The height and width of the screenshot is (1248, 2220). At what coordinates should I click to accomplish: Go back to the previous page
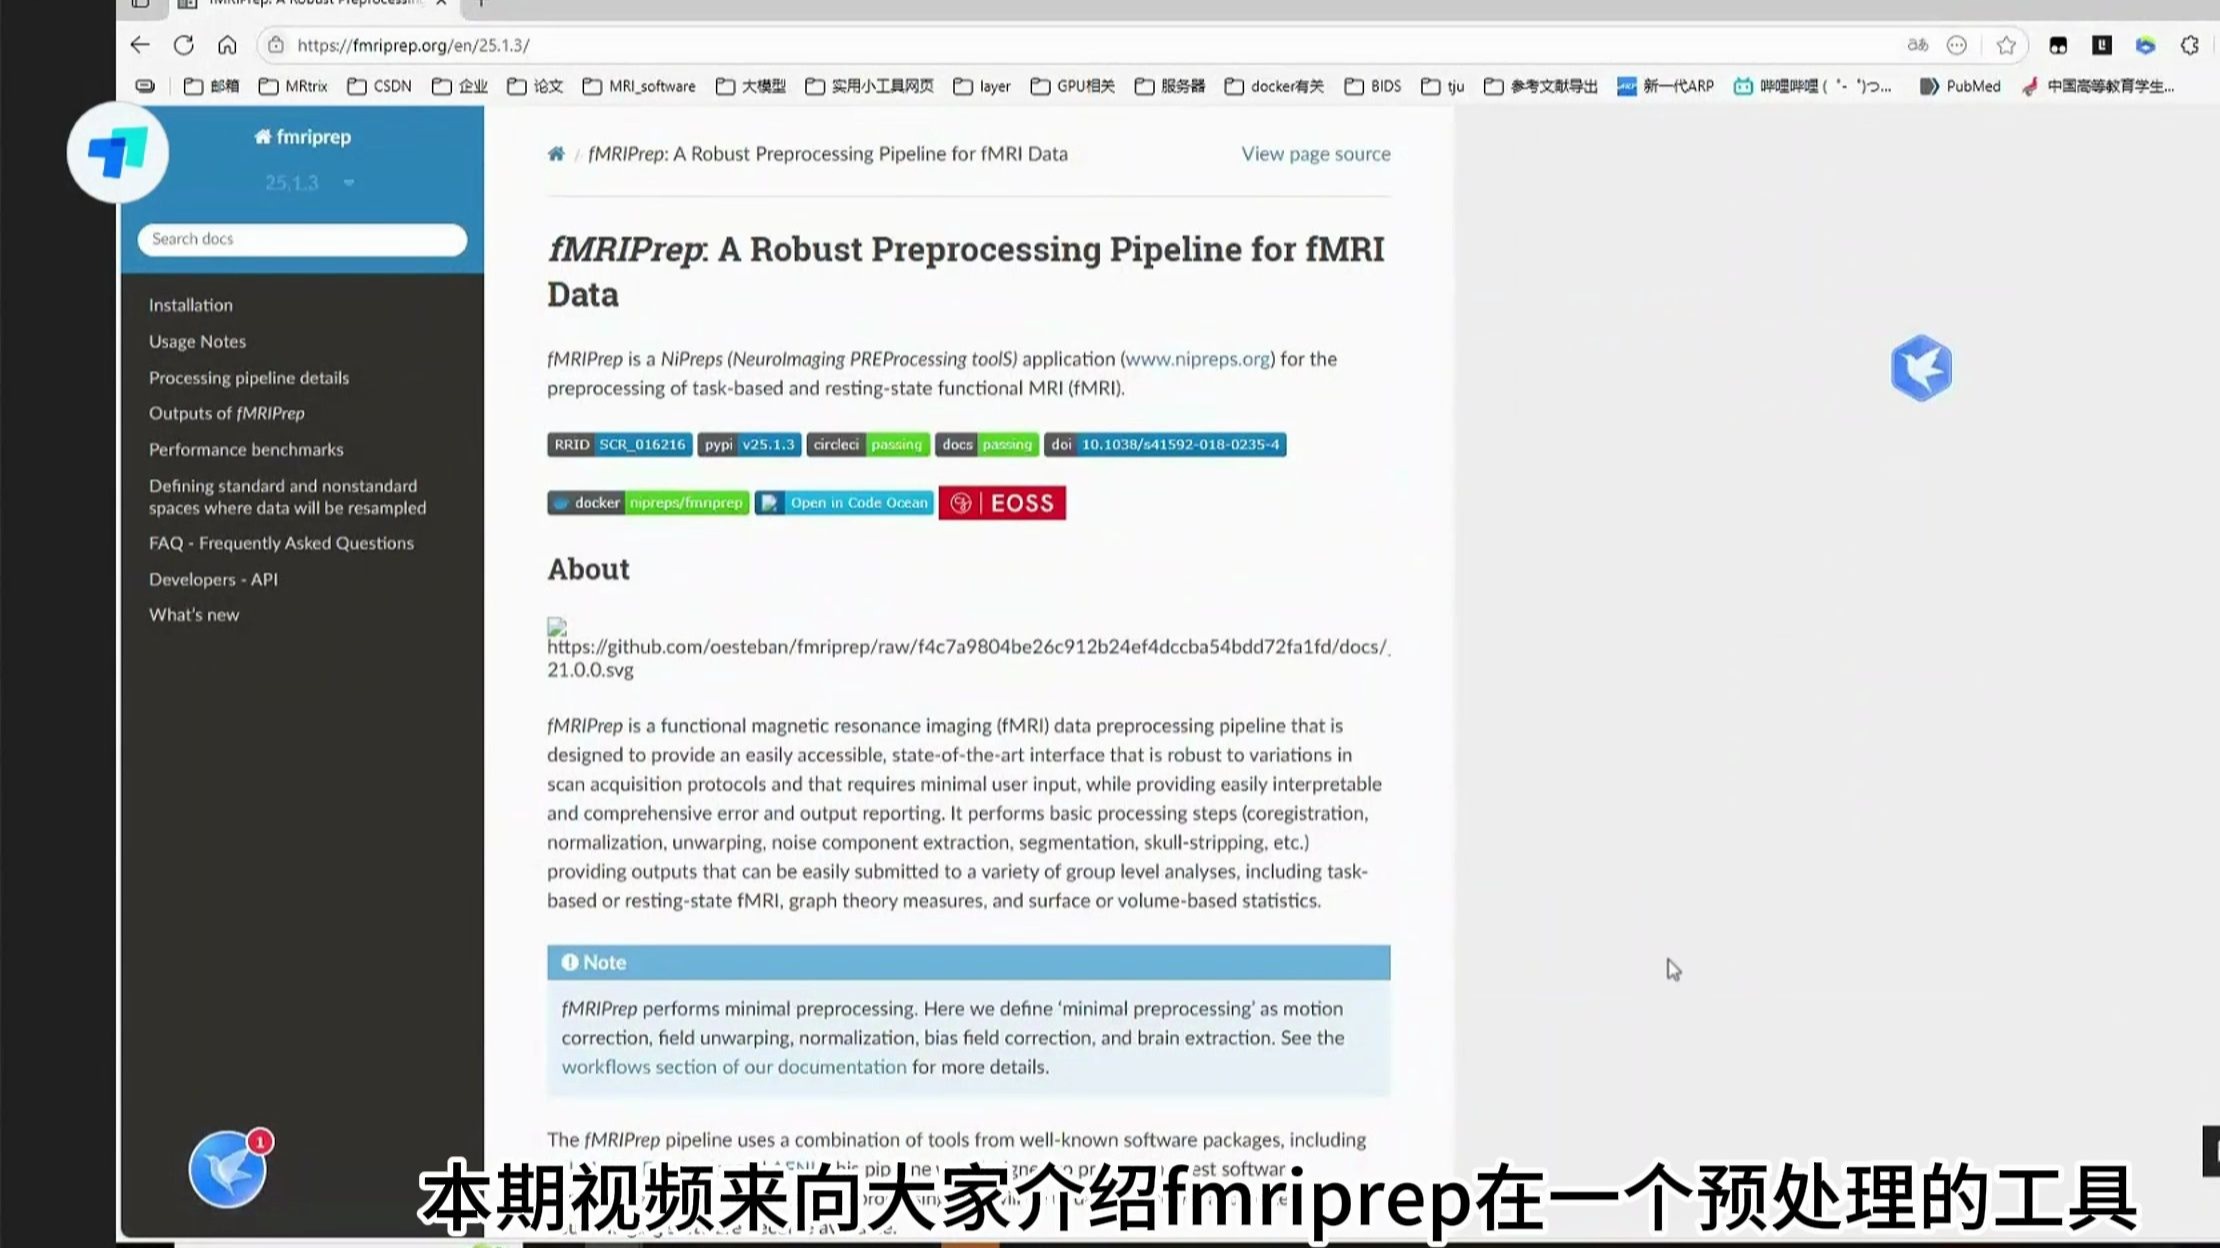140,45
